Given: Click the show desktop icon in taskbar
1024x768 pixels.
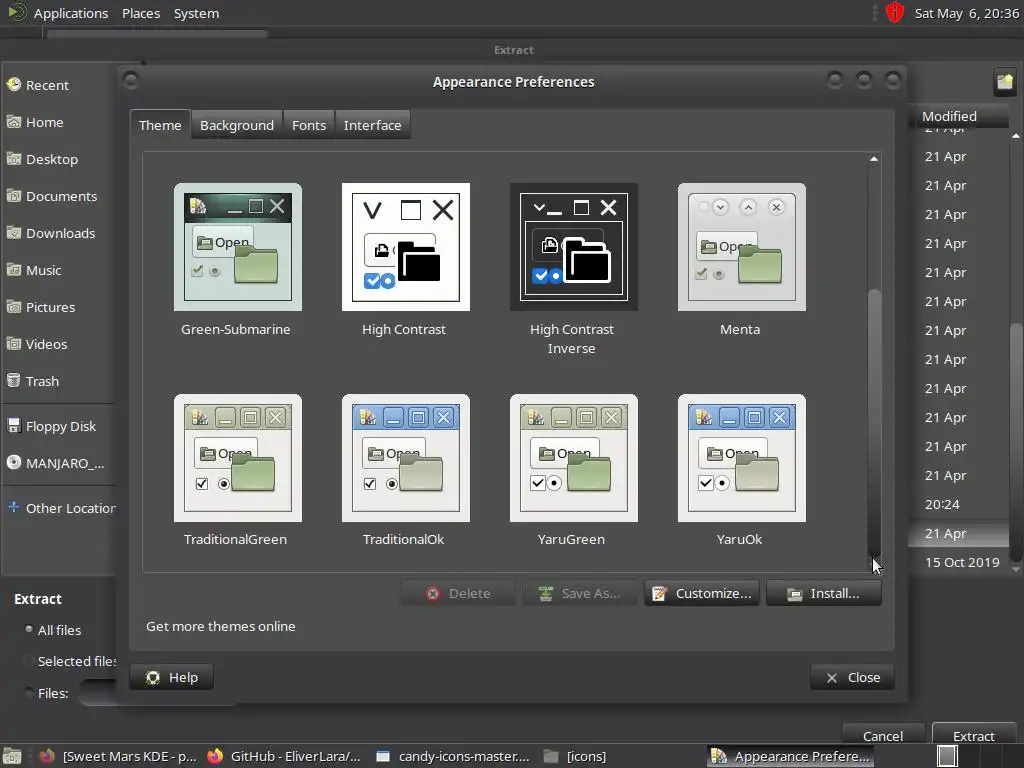Looking at the screenshot, I should pos(12,756).
